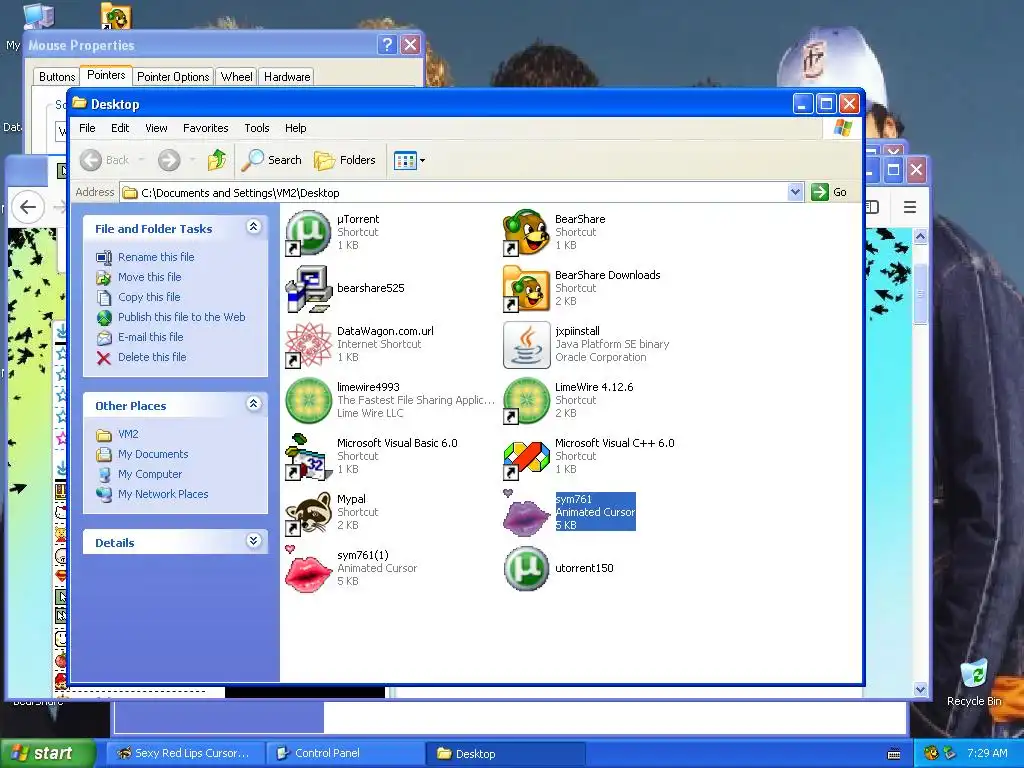The width and height of the screenshot is (1024, 768).
Task: Open the Edit menu
Action: 120,128
